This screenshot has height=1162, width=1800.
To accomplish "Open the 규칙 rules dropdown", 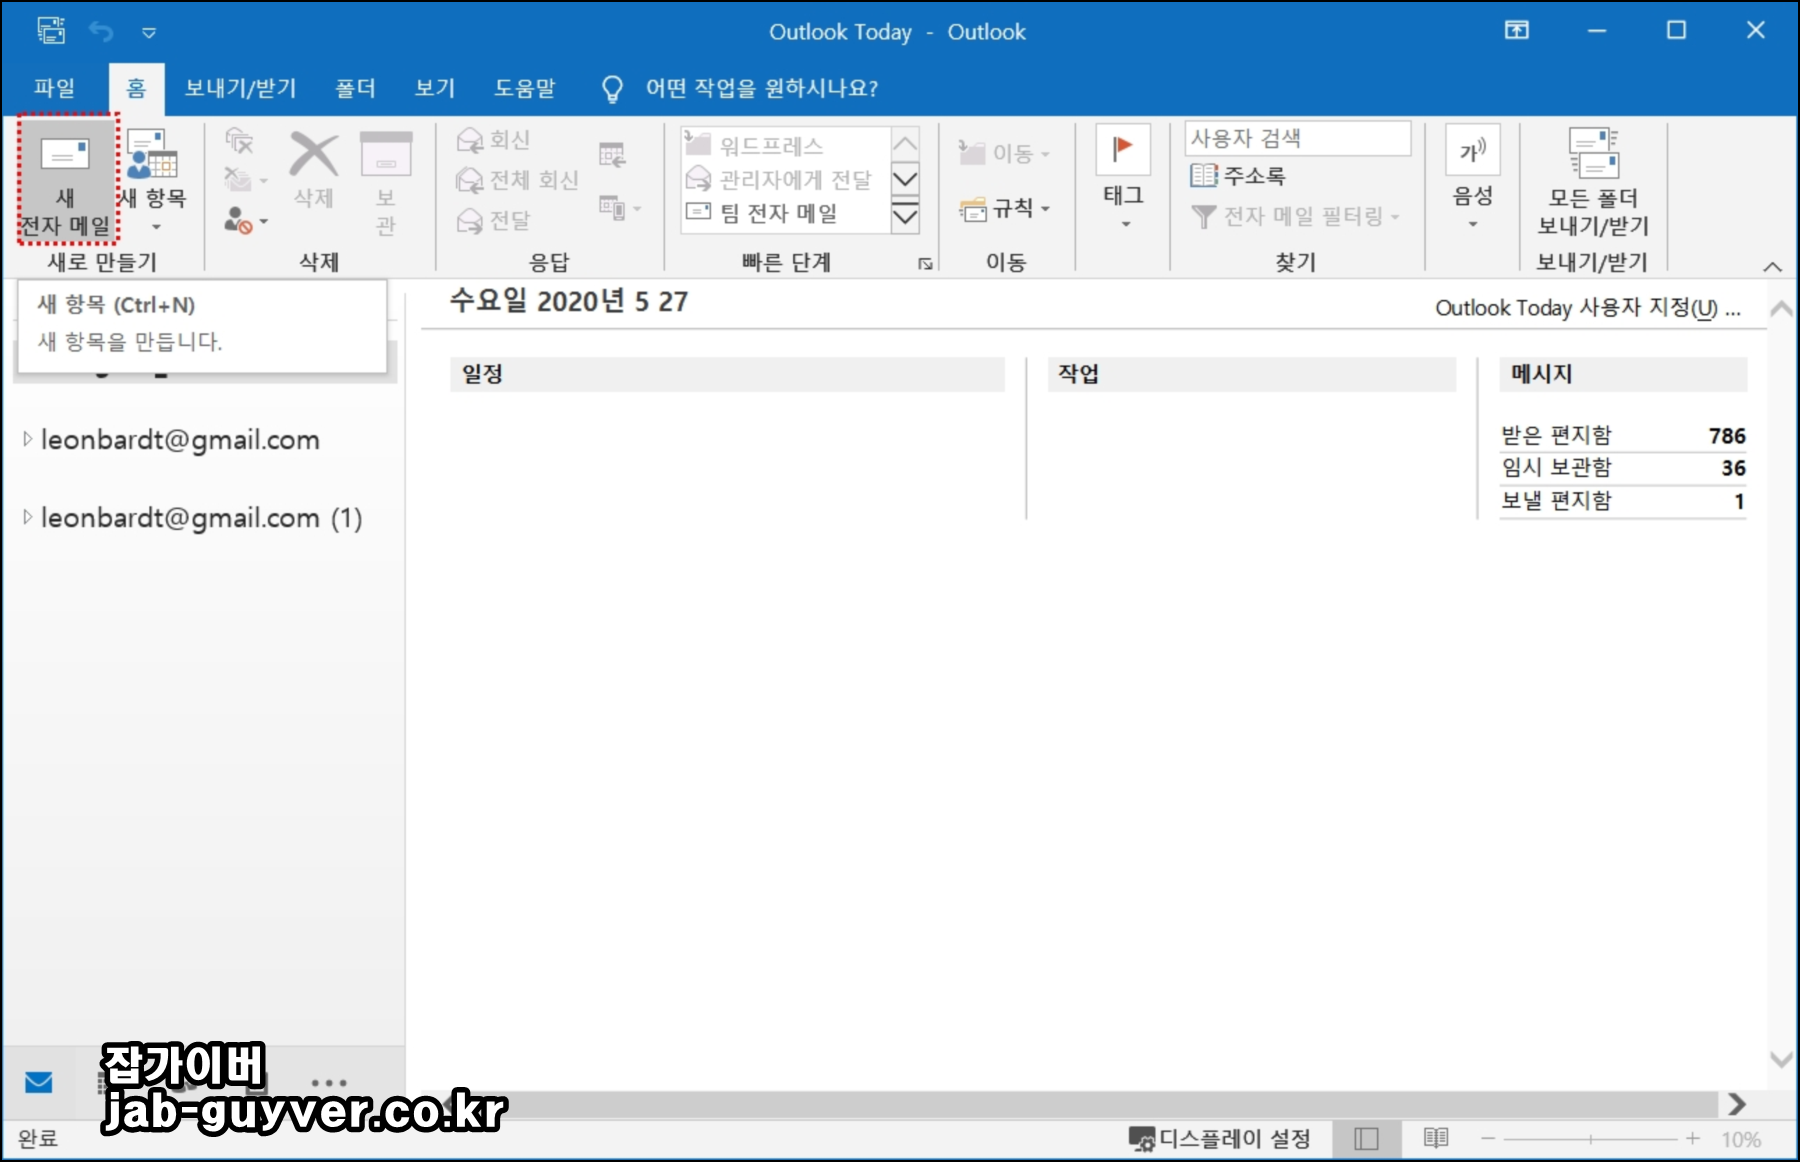I will [x=1004, y=208].
